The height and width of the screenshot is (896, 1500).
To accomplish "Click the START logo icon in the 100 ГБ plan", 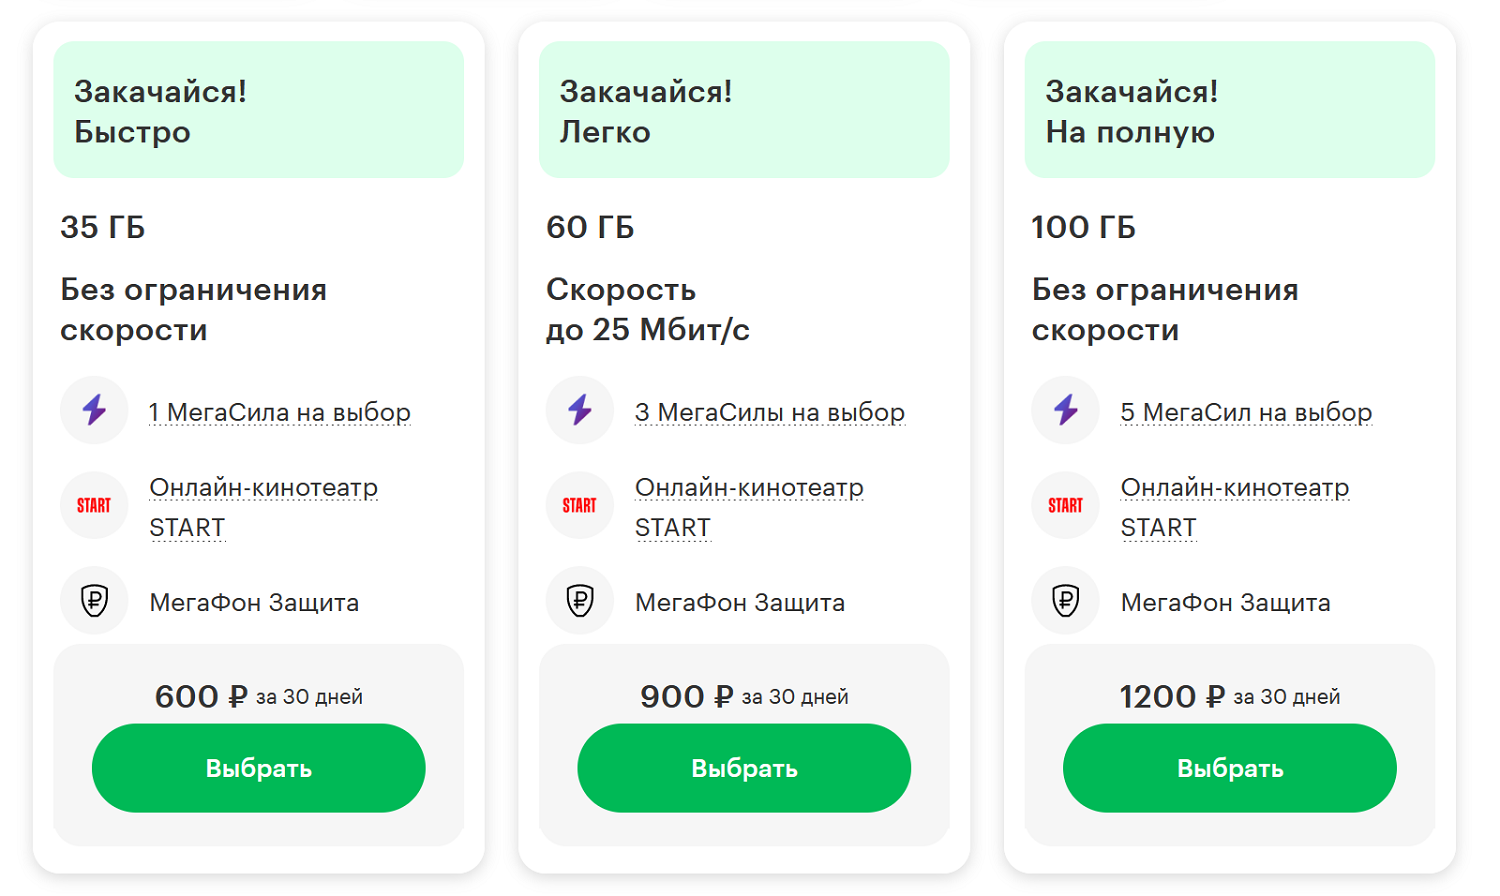I will point(1066,505).
